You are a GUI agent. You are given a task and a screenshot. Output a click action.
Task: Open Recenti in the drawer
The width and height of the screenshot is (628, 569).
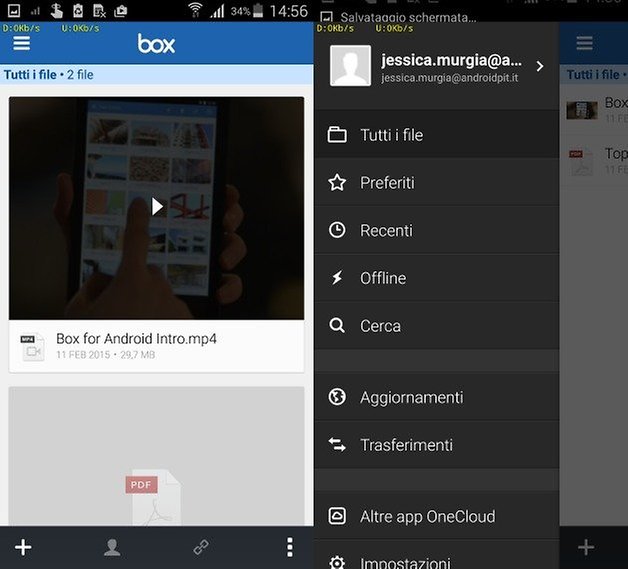pos(437,230)
